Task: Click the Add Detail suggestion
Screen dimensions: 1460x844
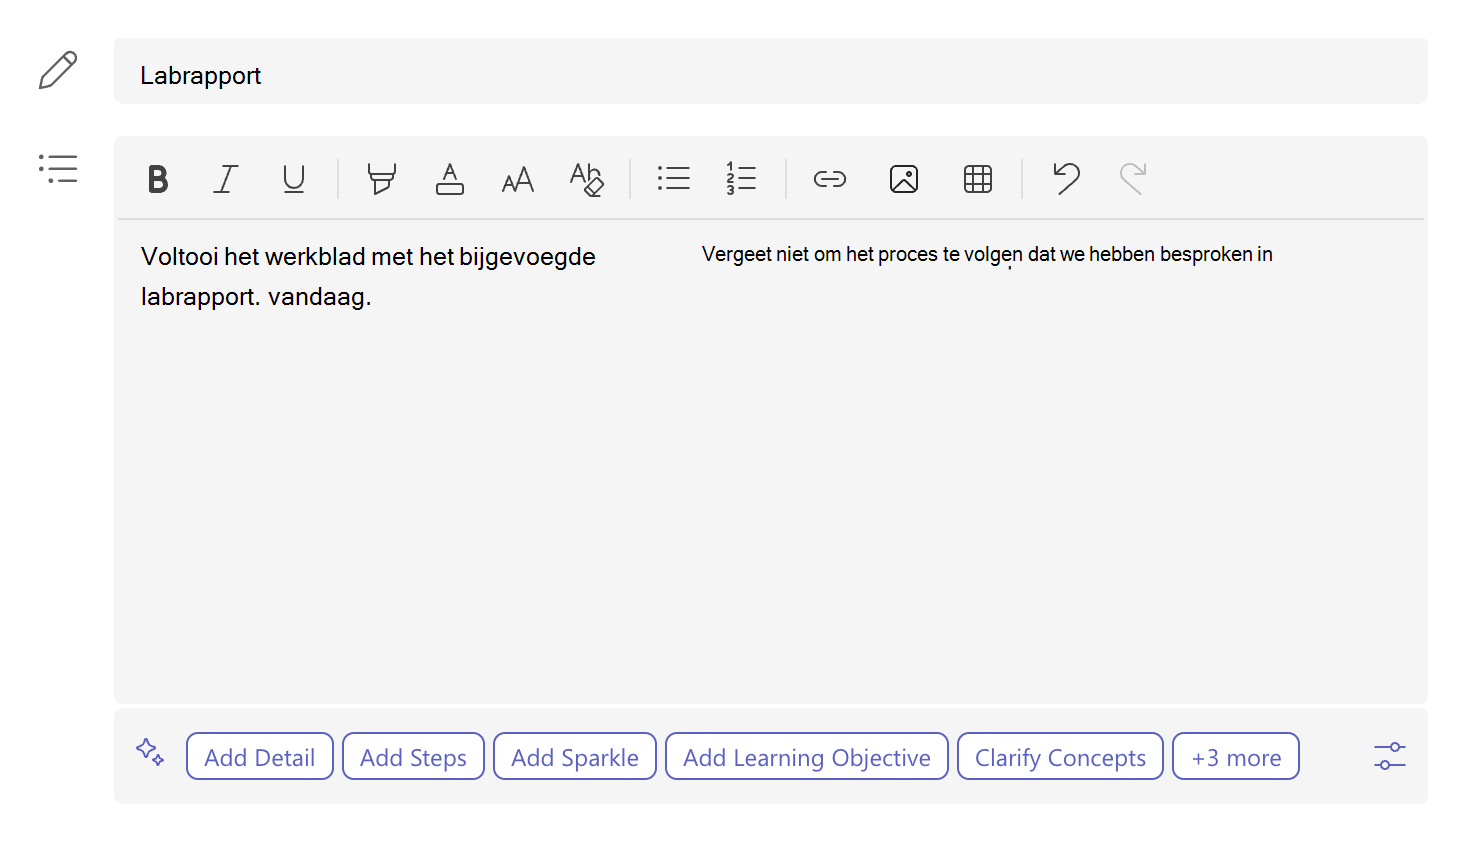Action: pos(260,757)
